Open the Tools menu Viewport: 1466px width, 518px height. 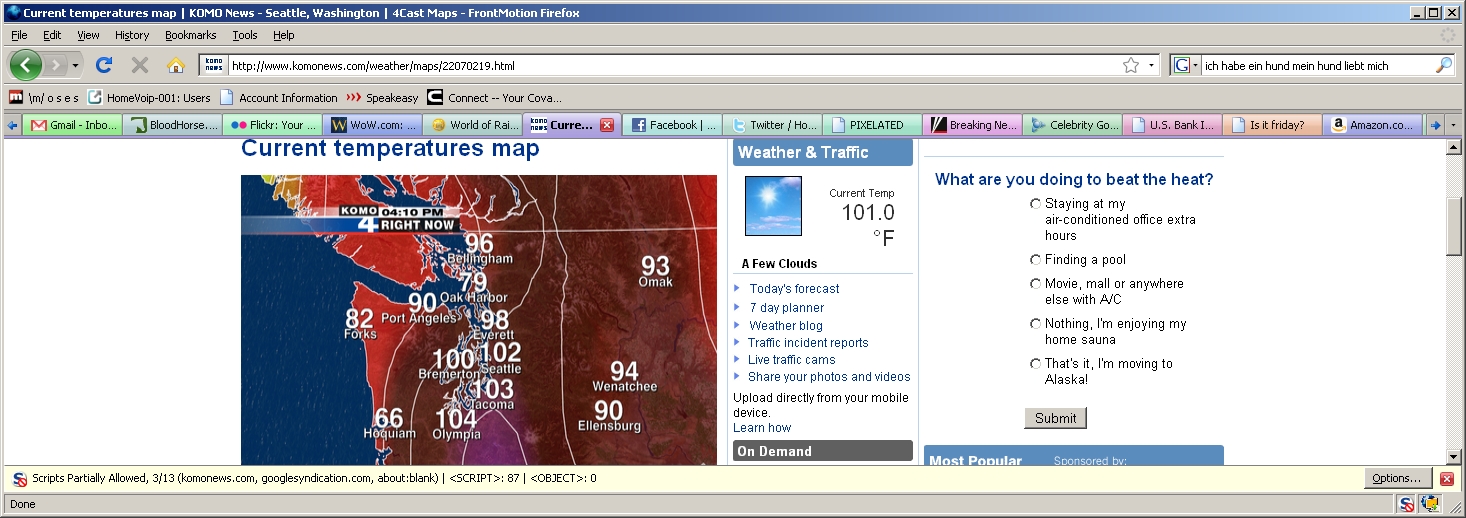245,35
